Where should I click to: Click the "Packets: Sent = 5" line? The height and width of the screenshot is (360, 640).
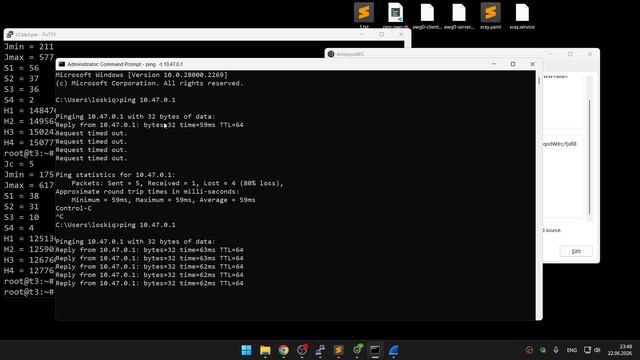click(178, 183)
